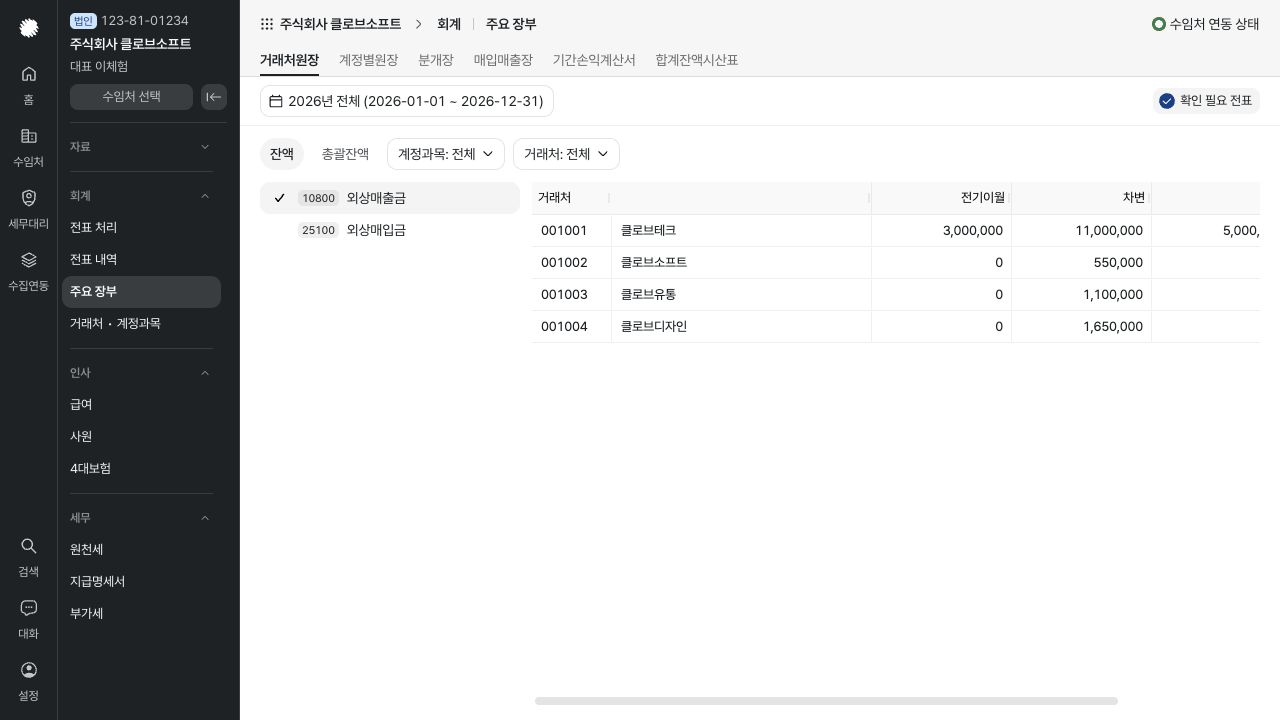Open 세무대리 shield icon in rail
The height and width of the screenshot is (720, 1280).
[29, 198]
